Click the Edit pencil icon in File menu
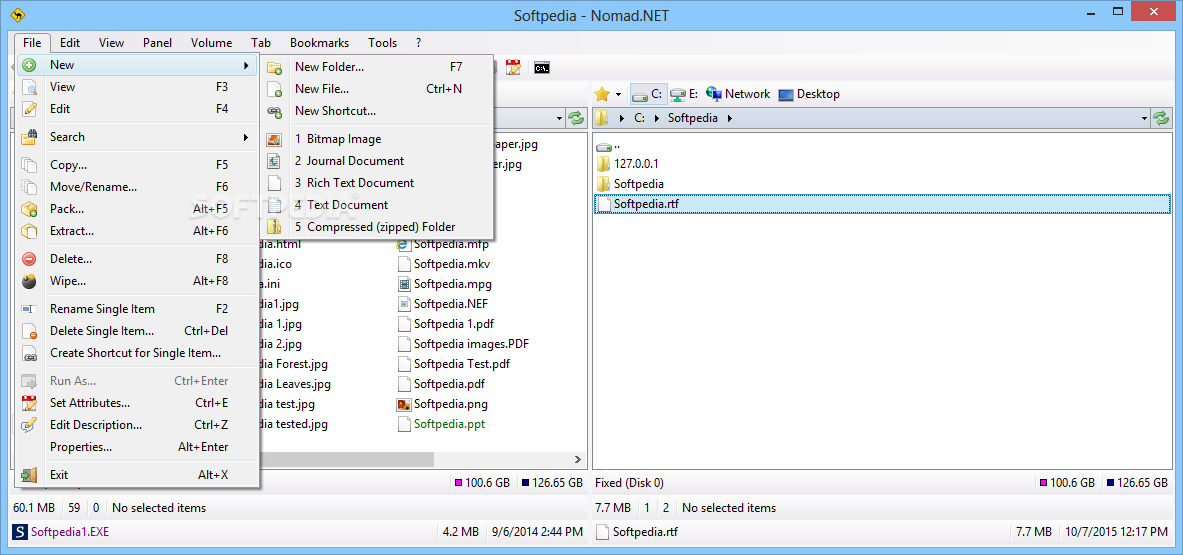Screen dimensions: 1183x555 (29, 109)
